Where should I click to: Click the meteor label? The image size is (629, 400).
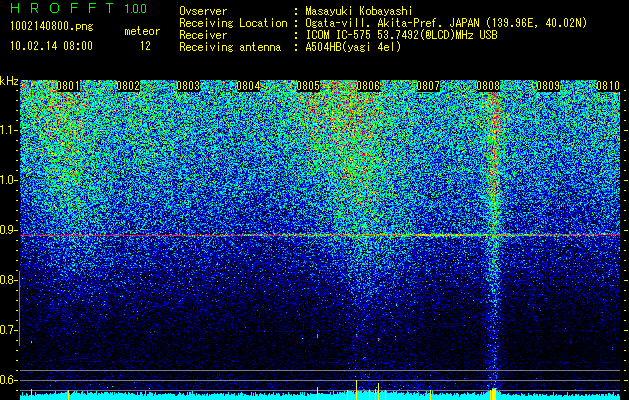[142, 31]
